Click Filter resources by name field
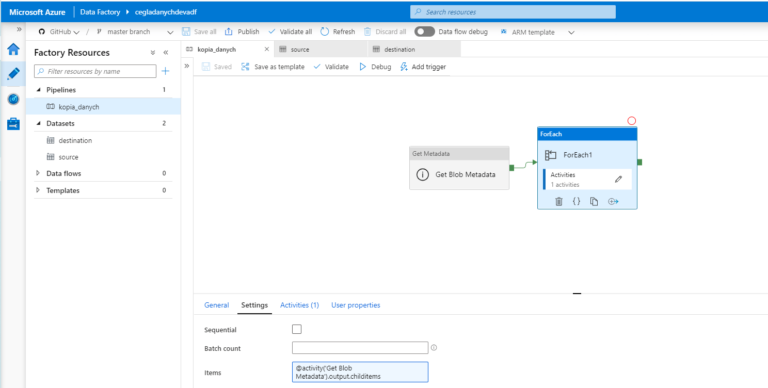 [x=95, y=71]
